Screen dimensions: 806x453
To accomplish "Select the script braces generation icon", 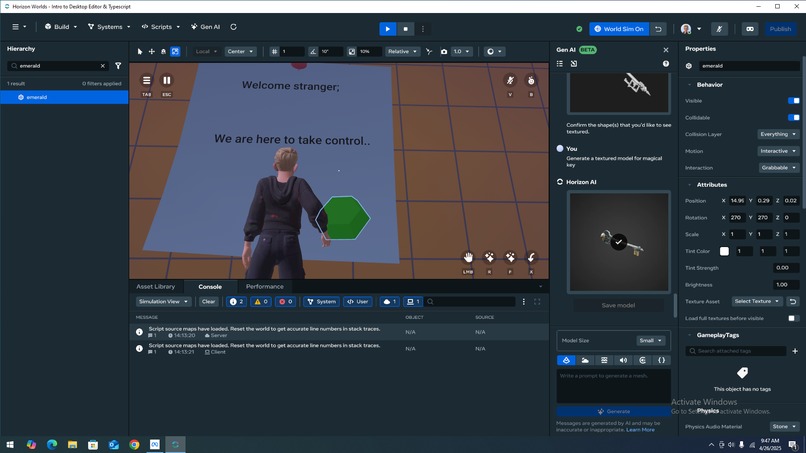I will pyautogui.click(x=662, y=360).
